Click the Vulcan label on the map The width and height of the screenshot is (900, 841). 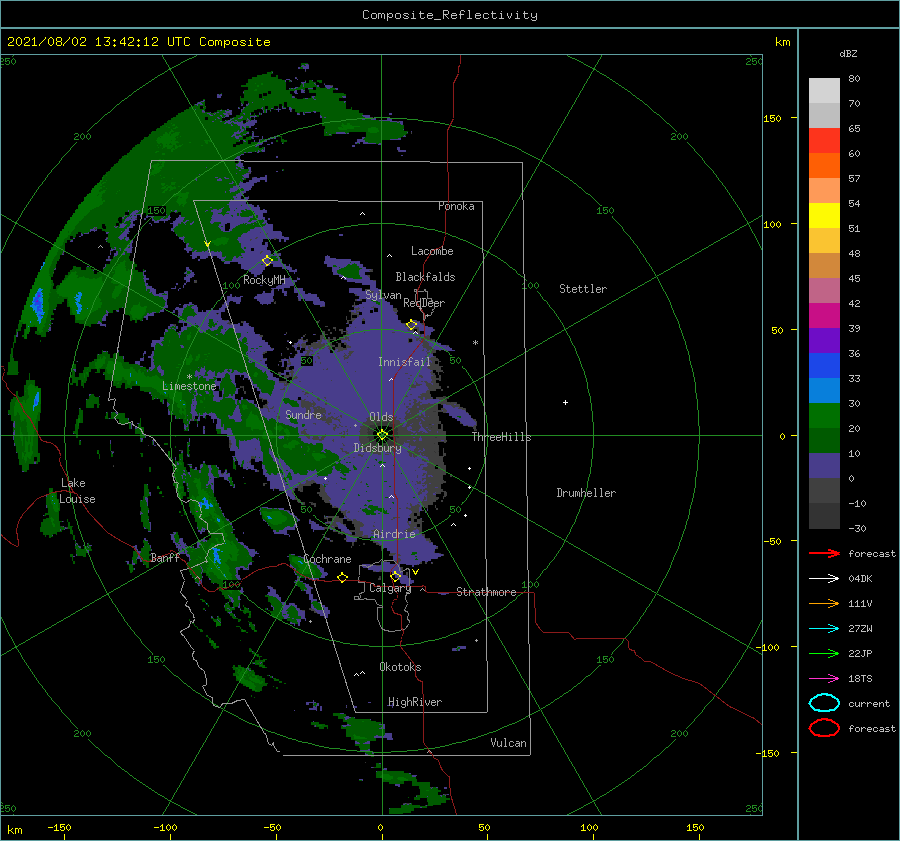(508, 743)
